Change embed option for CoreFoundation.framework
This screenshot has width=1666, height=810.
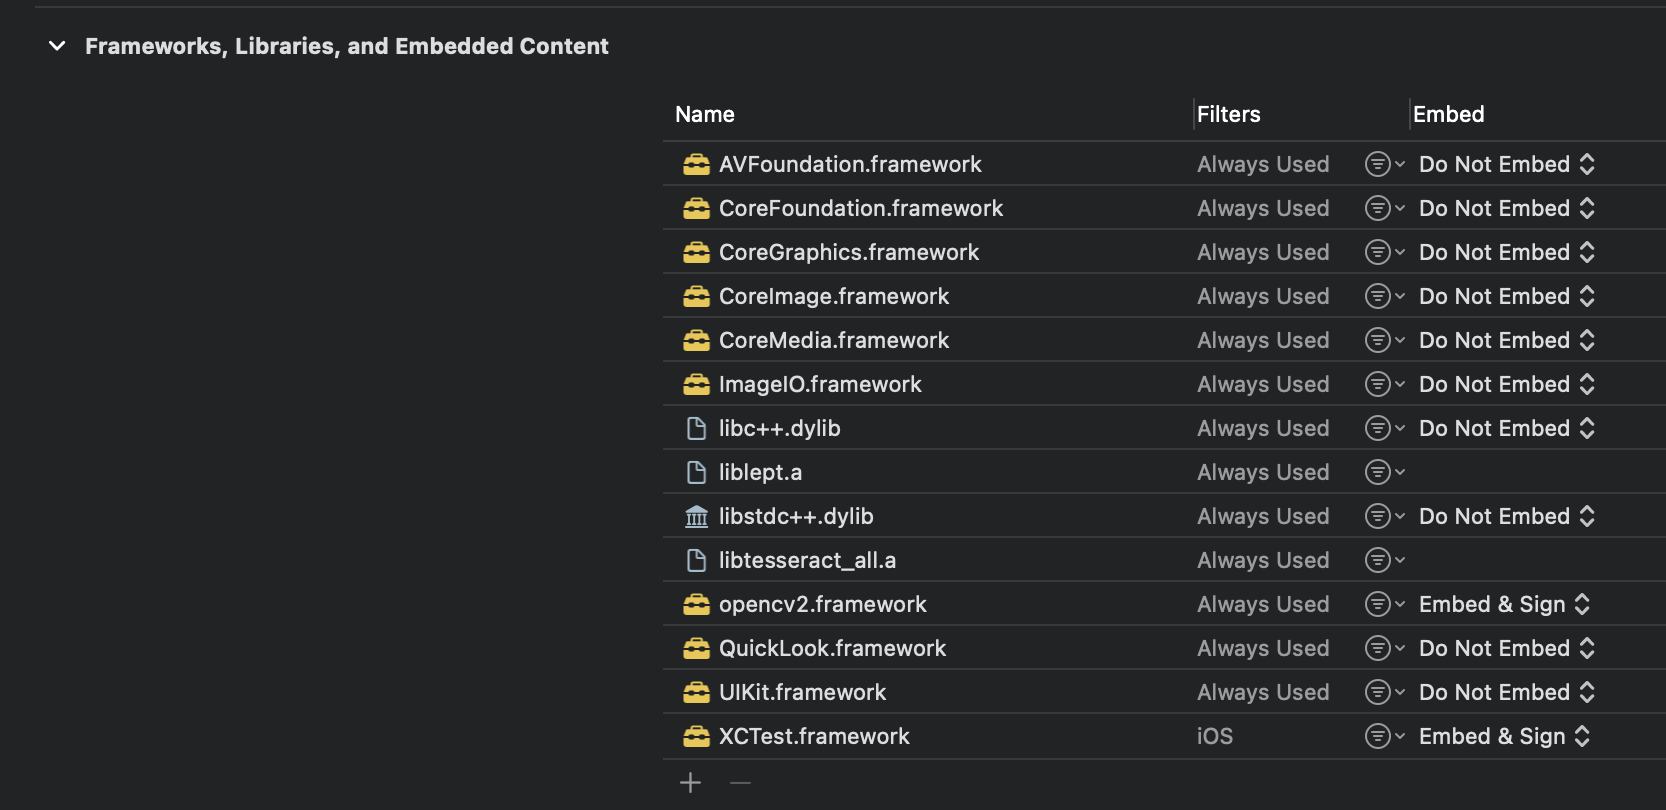[x=1507, y=208]
